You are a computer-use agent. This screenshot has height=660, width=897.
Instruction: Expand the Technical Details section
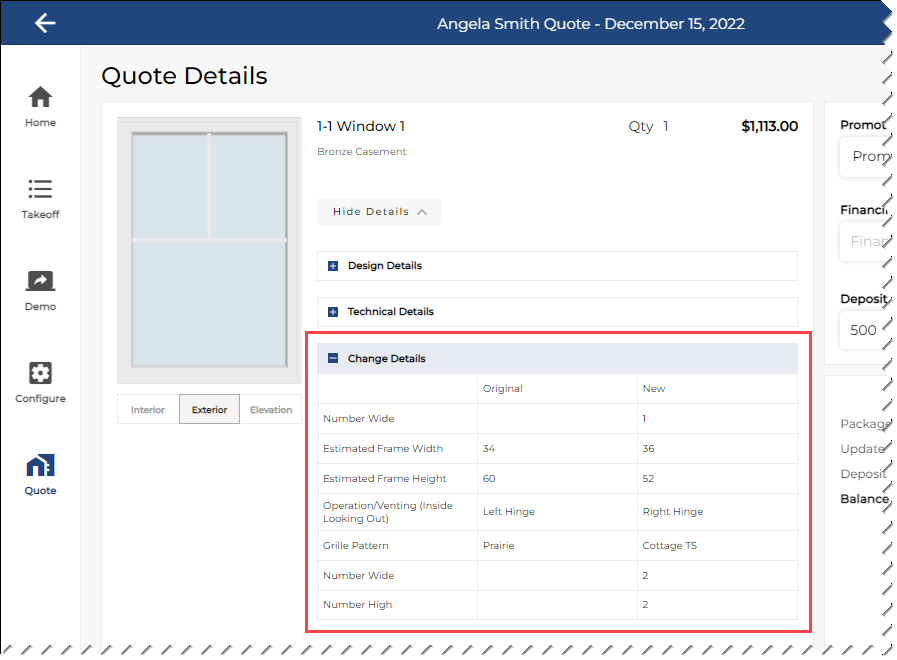(x=335, y=311)
